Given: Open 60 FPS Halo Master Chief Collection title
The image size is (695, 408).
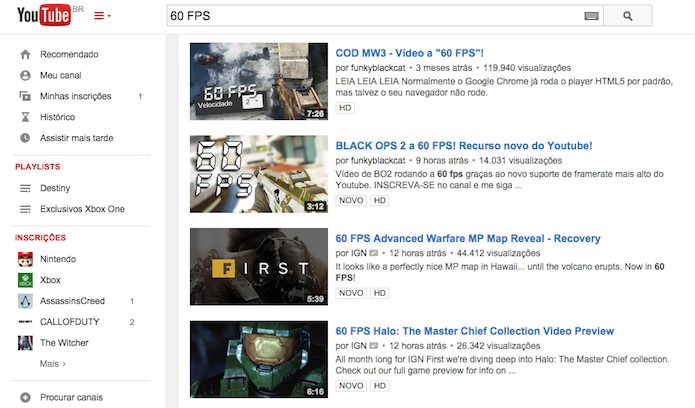Looking at the screenshot, I should point(475,331).
